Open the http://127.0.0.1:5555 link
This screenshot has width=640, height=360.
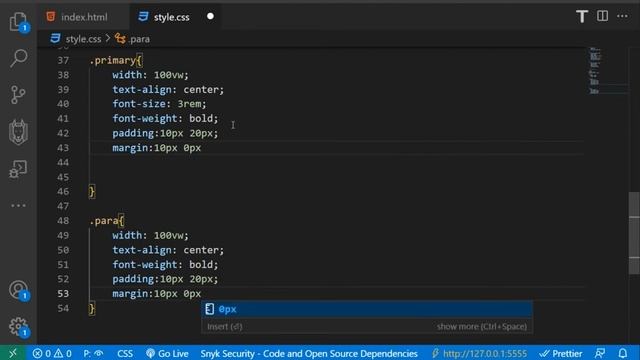(480, 353)
